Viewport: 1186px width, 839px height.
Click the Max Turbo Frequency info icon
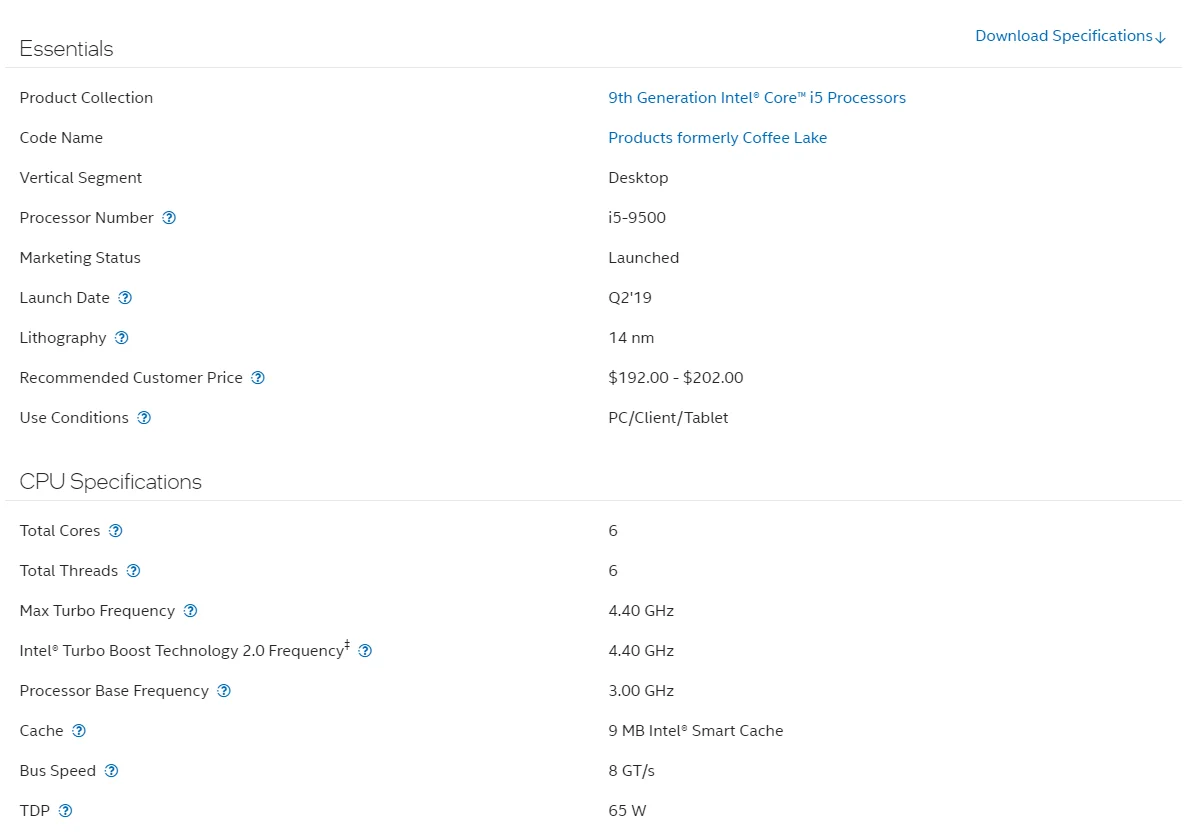coord(190,611)
